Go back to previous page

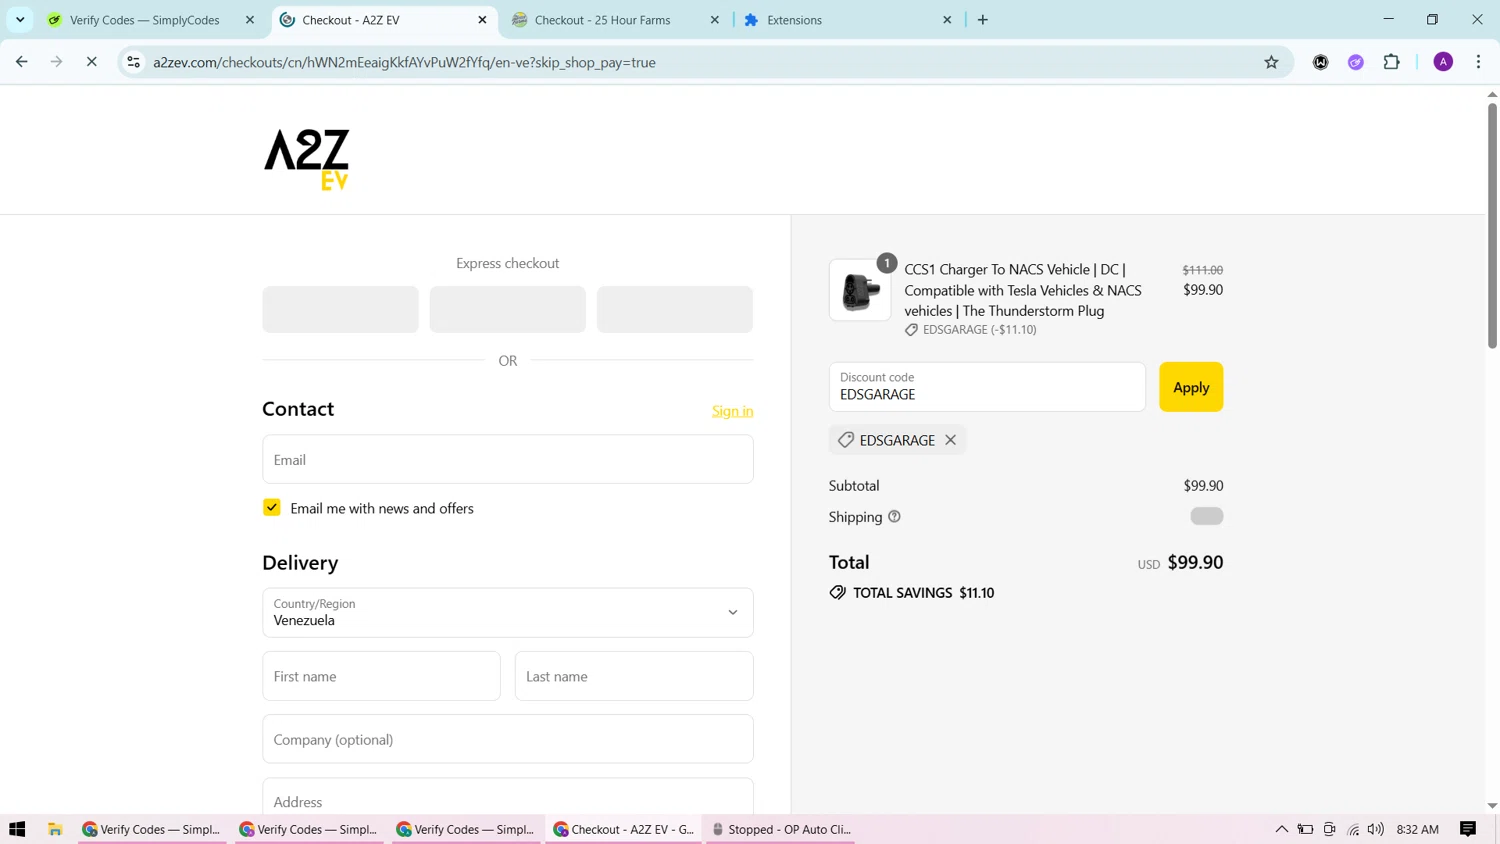tap(22, 62)
